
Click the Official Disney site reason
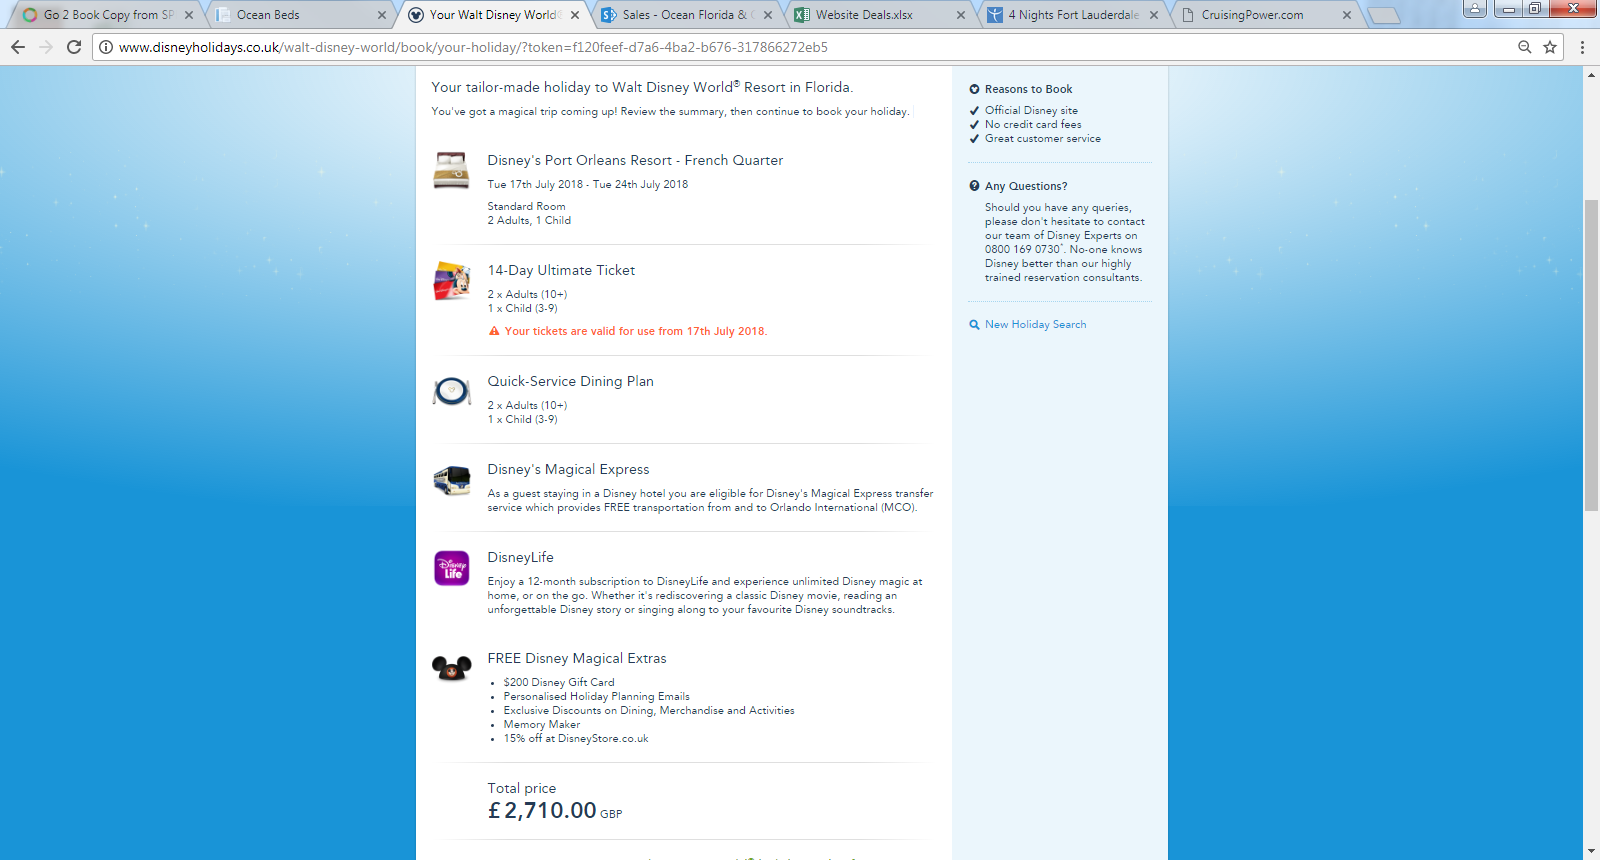click(1031, 110)
